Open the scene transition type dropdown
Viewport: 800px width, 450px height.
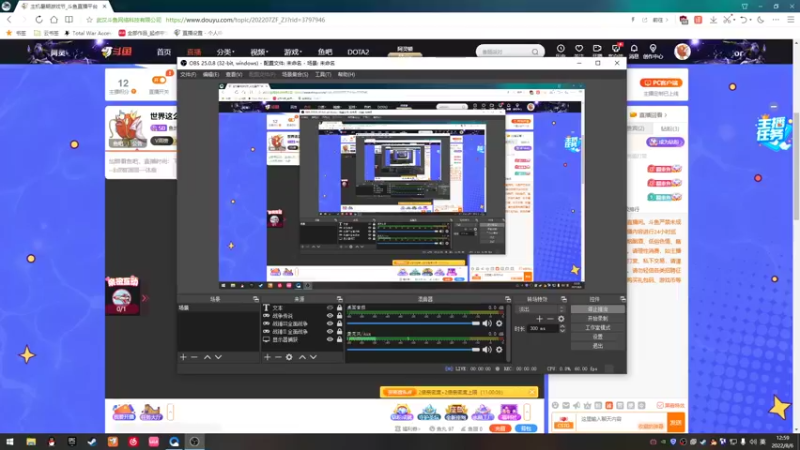541,309
